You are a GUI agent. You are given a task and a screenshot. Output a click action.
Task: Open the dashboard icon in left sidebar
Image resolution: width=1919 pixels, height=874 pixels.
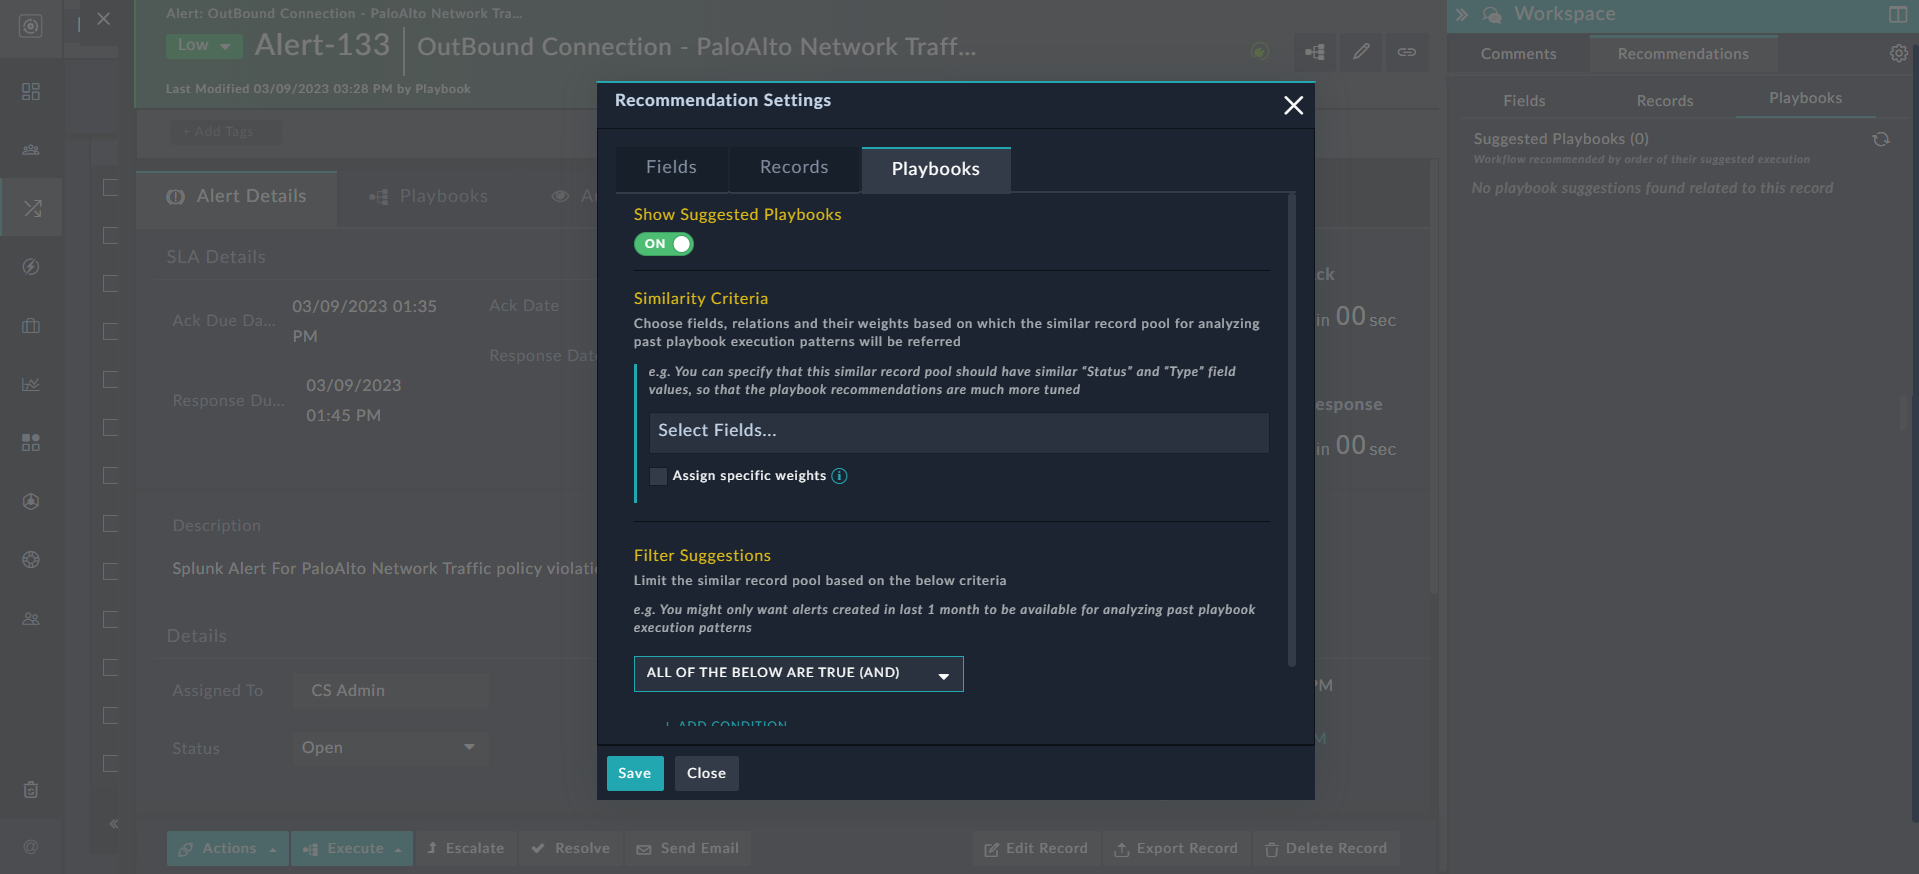tap(31, 91)
